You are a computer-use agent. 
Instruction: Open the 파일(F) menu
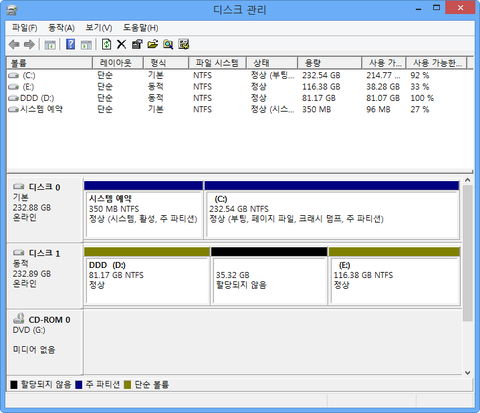tap(24, 28)
